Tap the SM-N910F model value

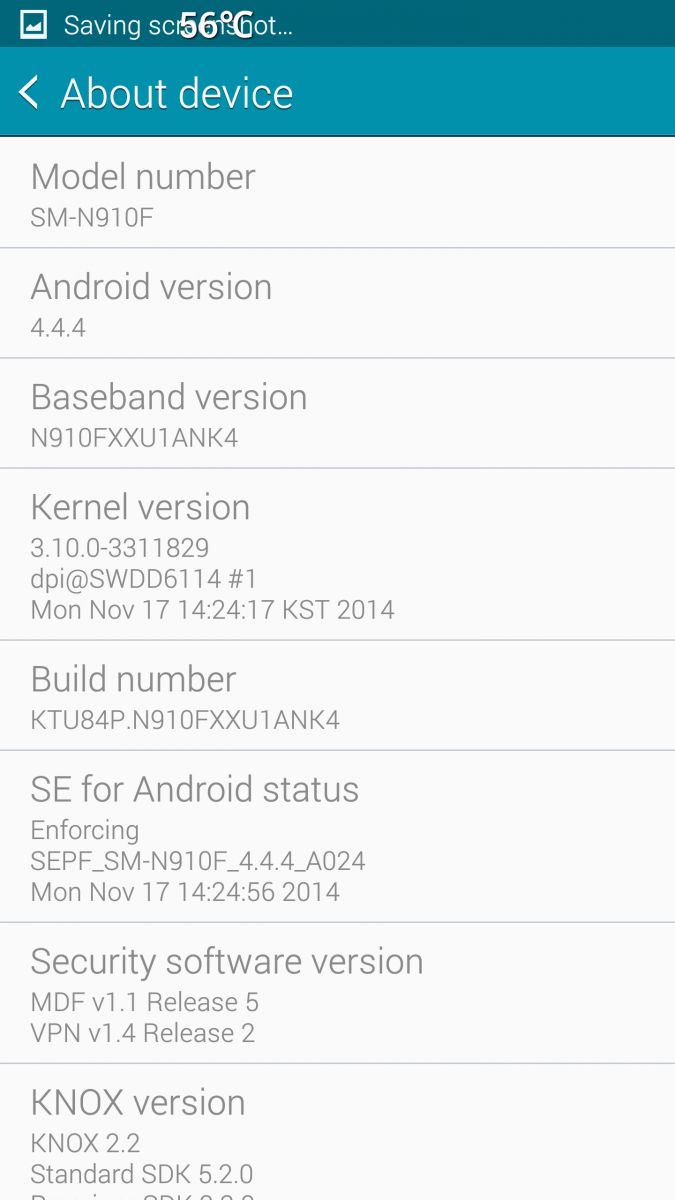tap(92, 217)
